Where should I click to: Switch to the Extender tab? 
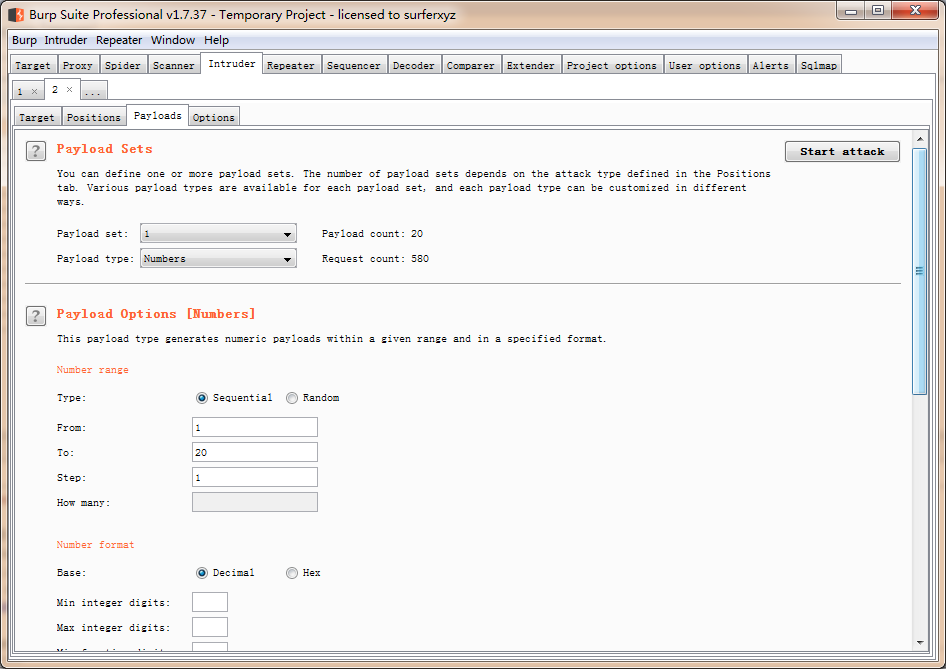tap(530, 65)
